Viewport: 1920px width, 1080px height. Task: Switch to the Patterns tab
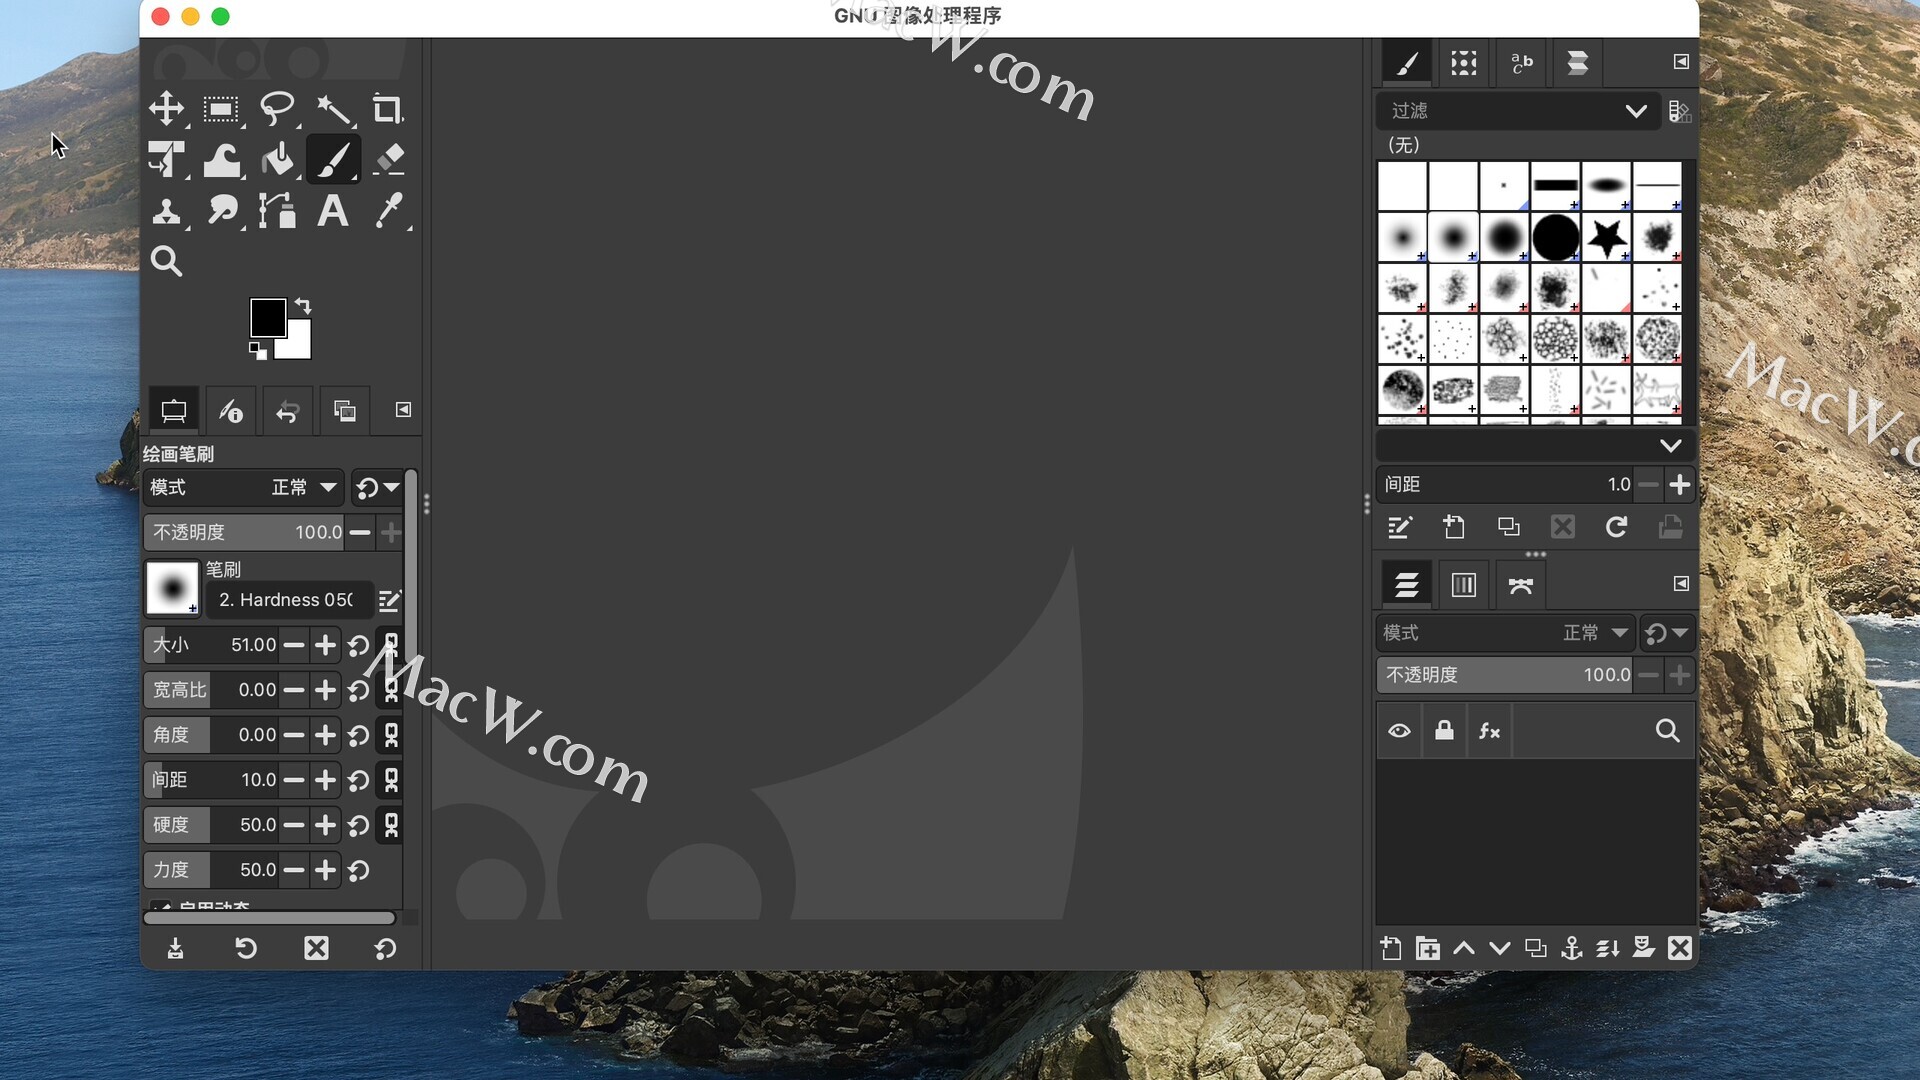1464,63
